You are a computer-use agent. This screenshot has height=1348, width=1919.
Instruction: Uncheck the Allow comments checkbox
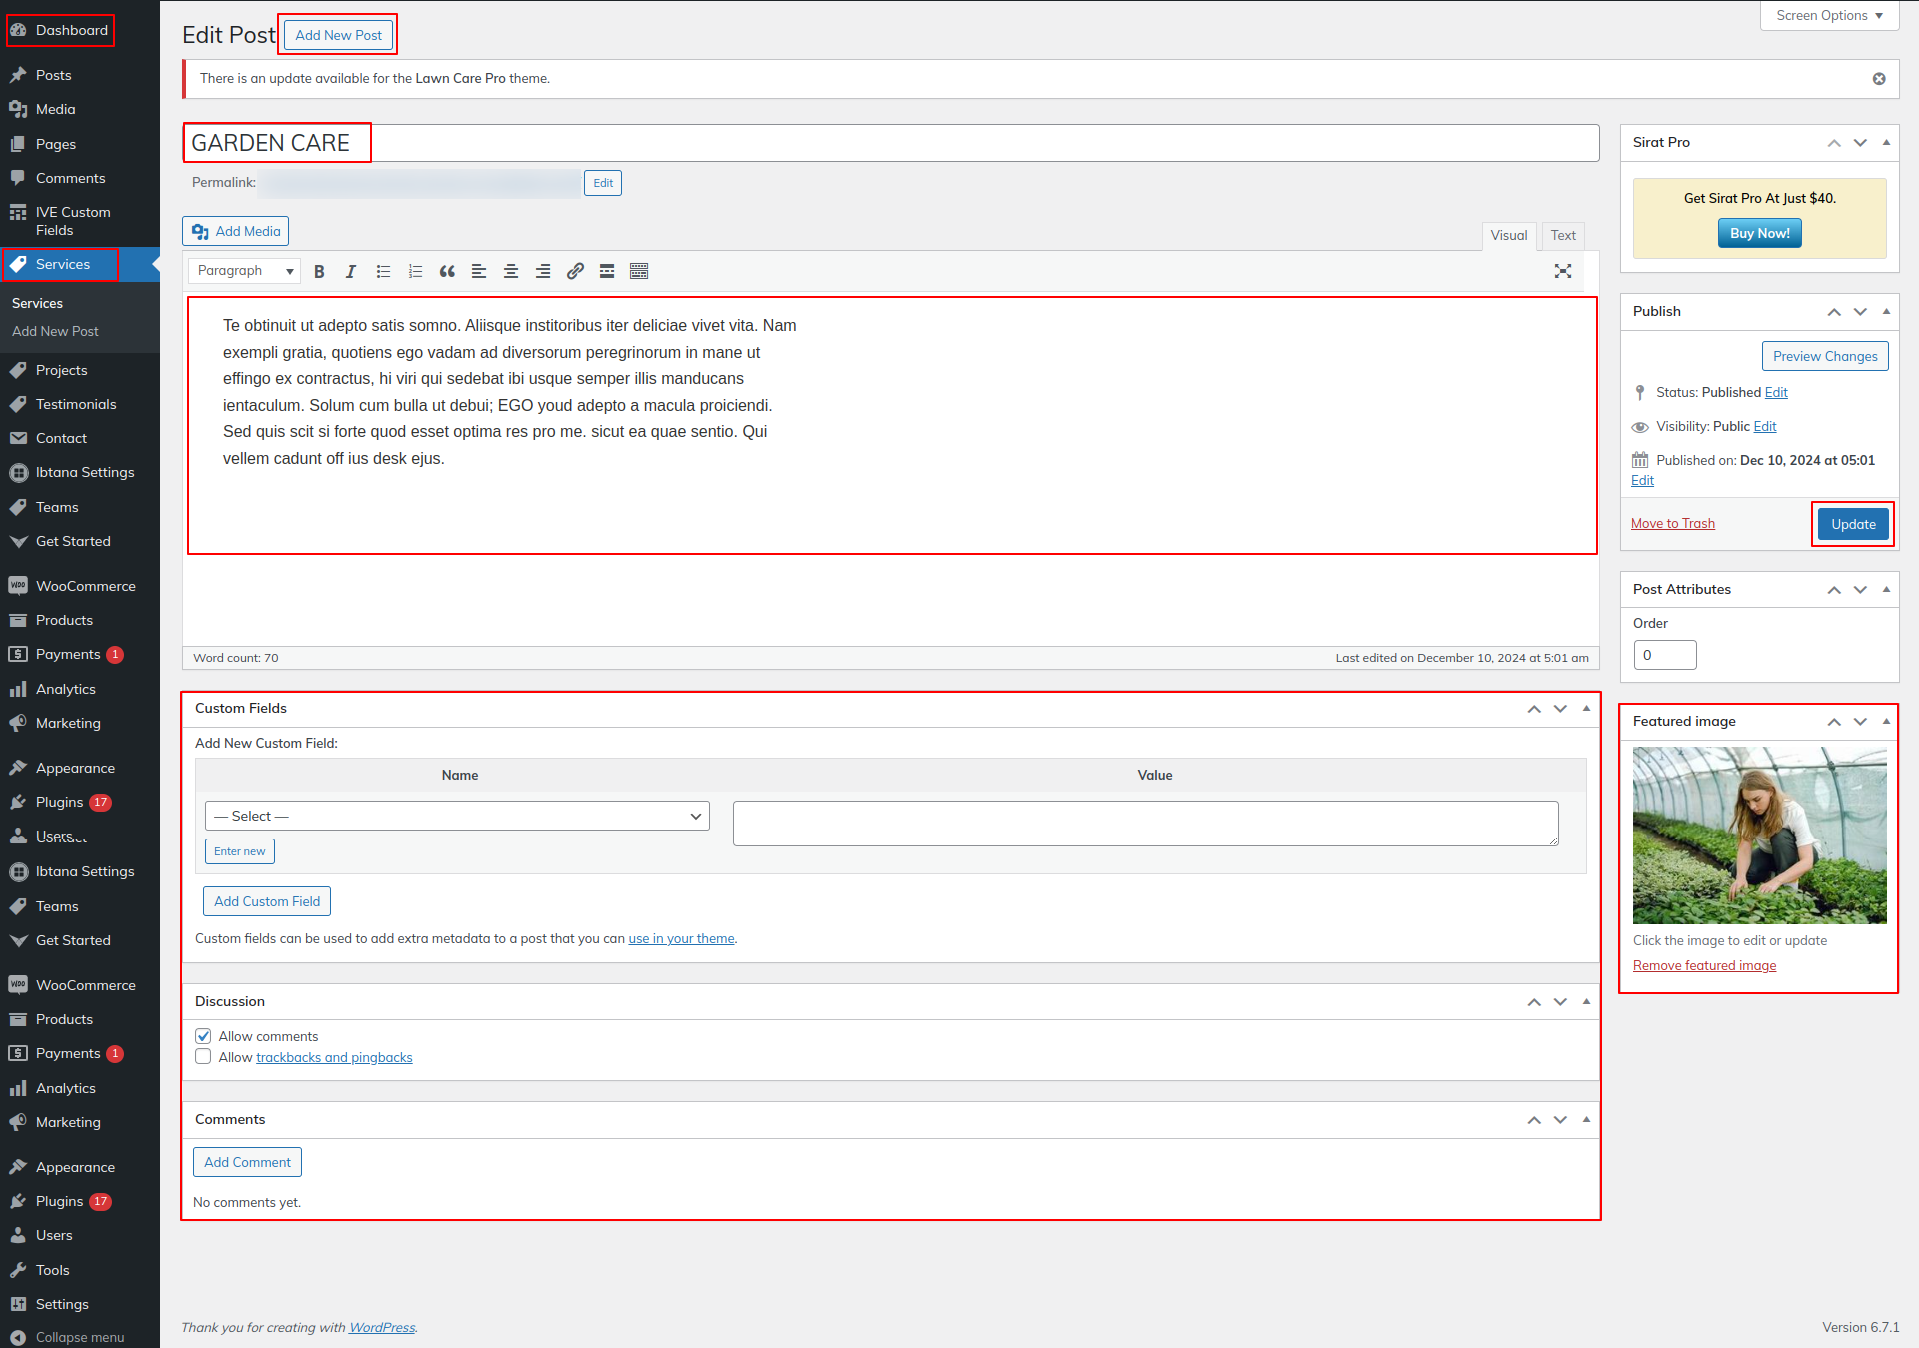click(204, 1036)
